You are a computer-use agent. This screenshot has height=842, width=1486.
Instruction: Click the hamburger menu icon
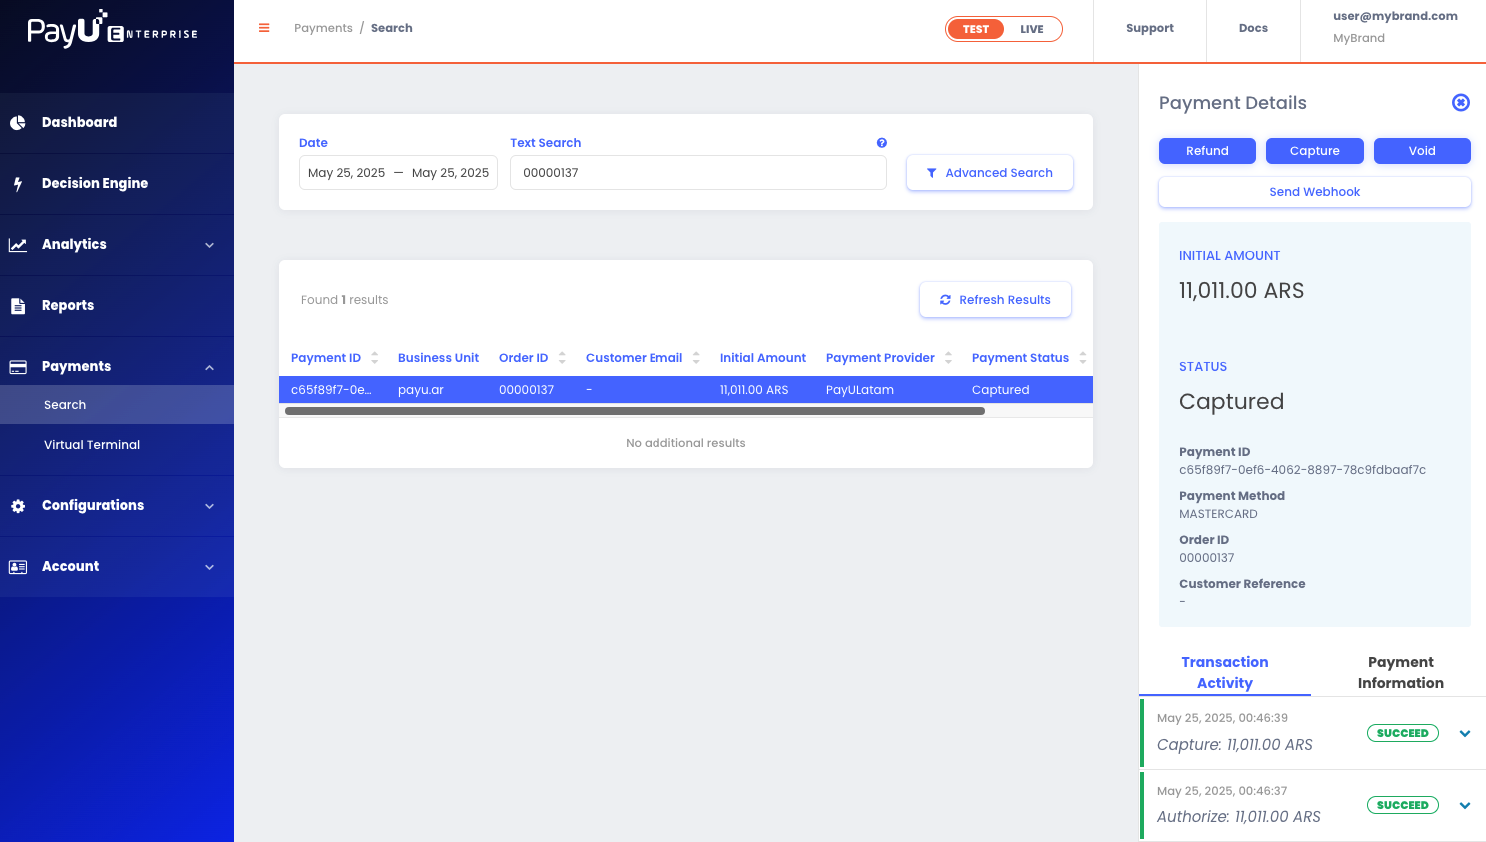[264, 28]
